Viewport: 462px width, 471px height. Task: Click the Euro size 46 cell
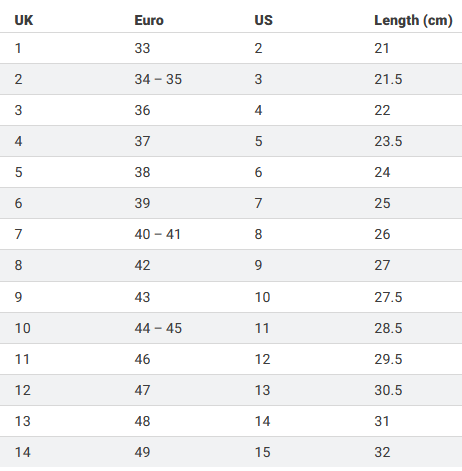[x=142, y=359]
